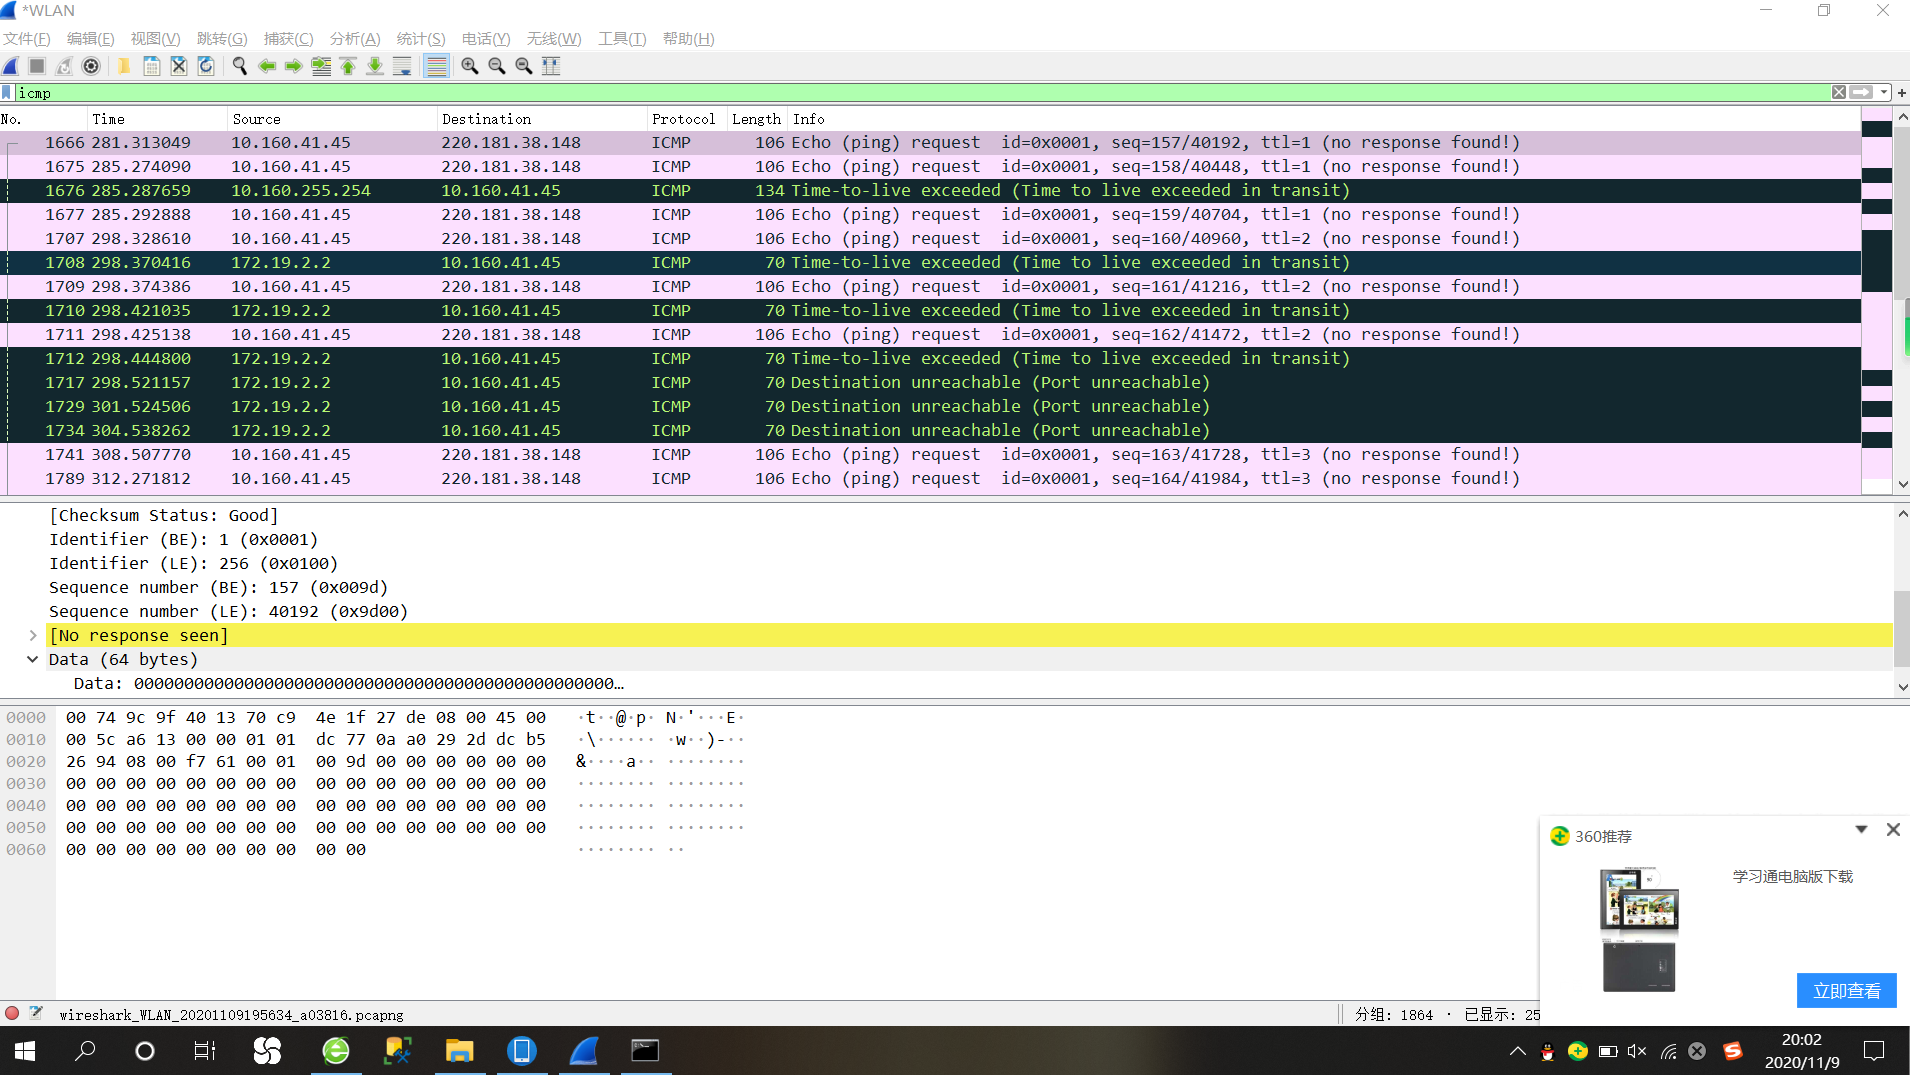1910x1075 pixels.
Task: Click 立即查看 button in 360 popup
Action: [x=1846, y=991]
